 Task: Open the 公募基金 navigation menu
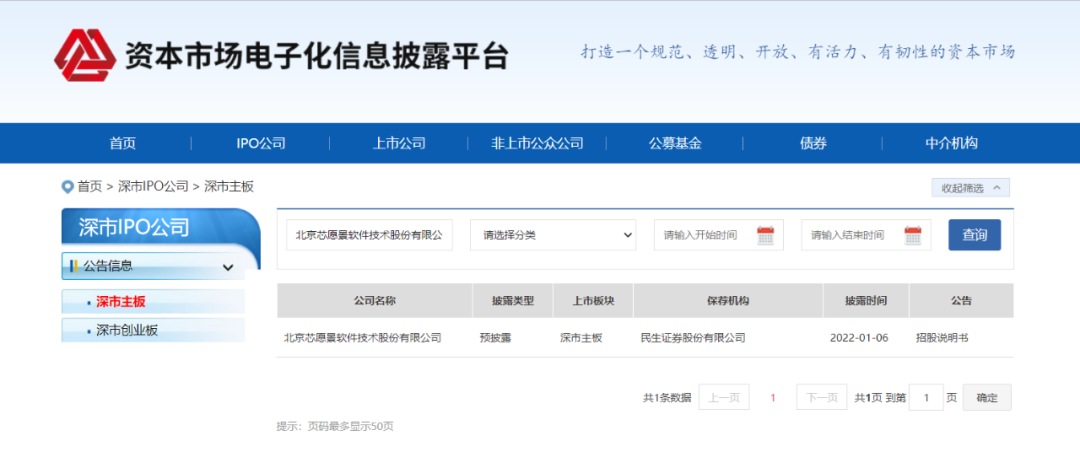point(675,143)
